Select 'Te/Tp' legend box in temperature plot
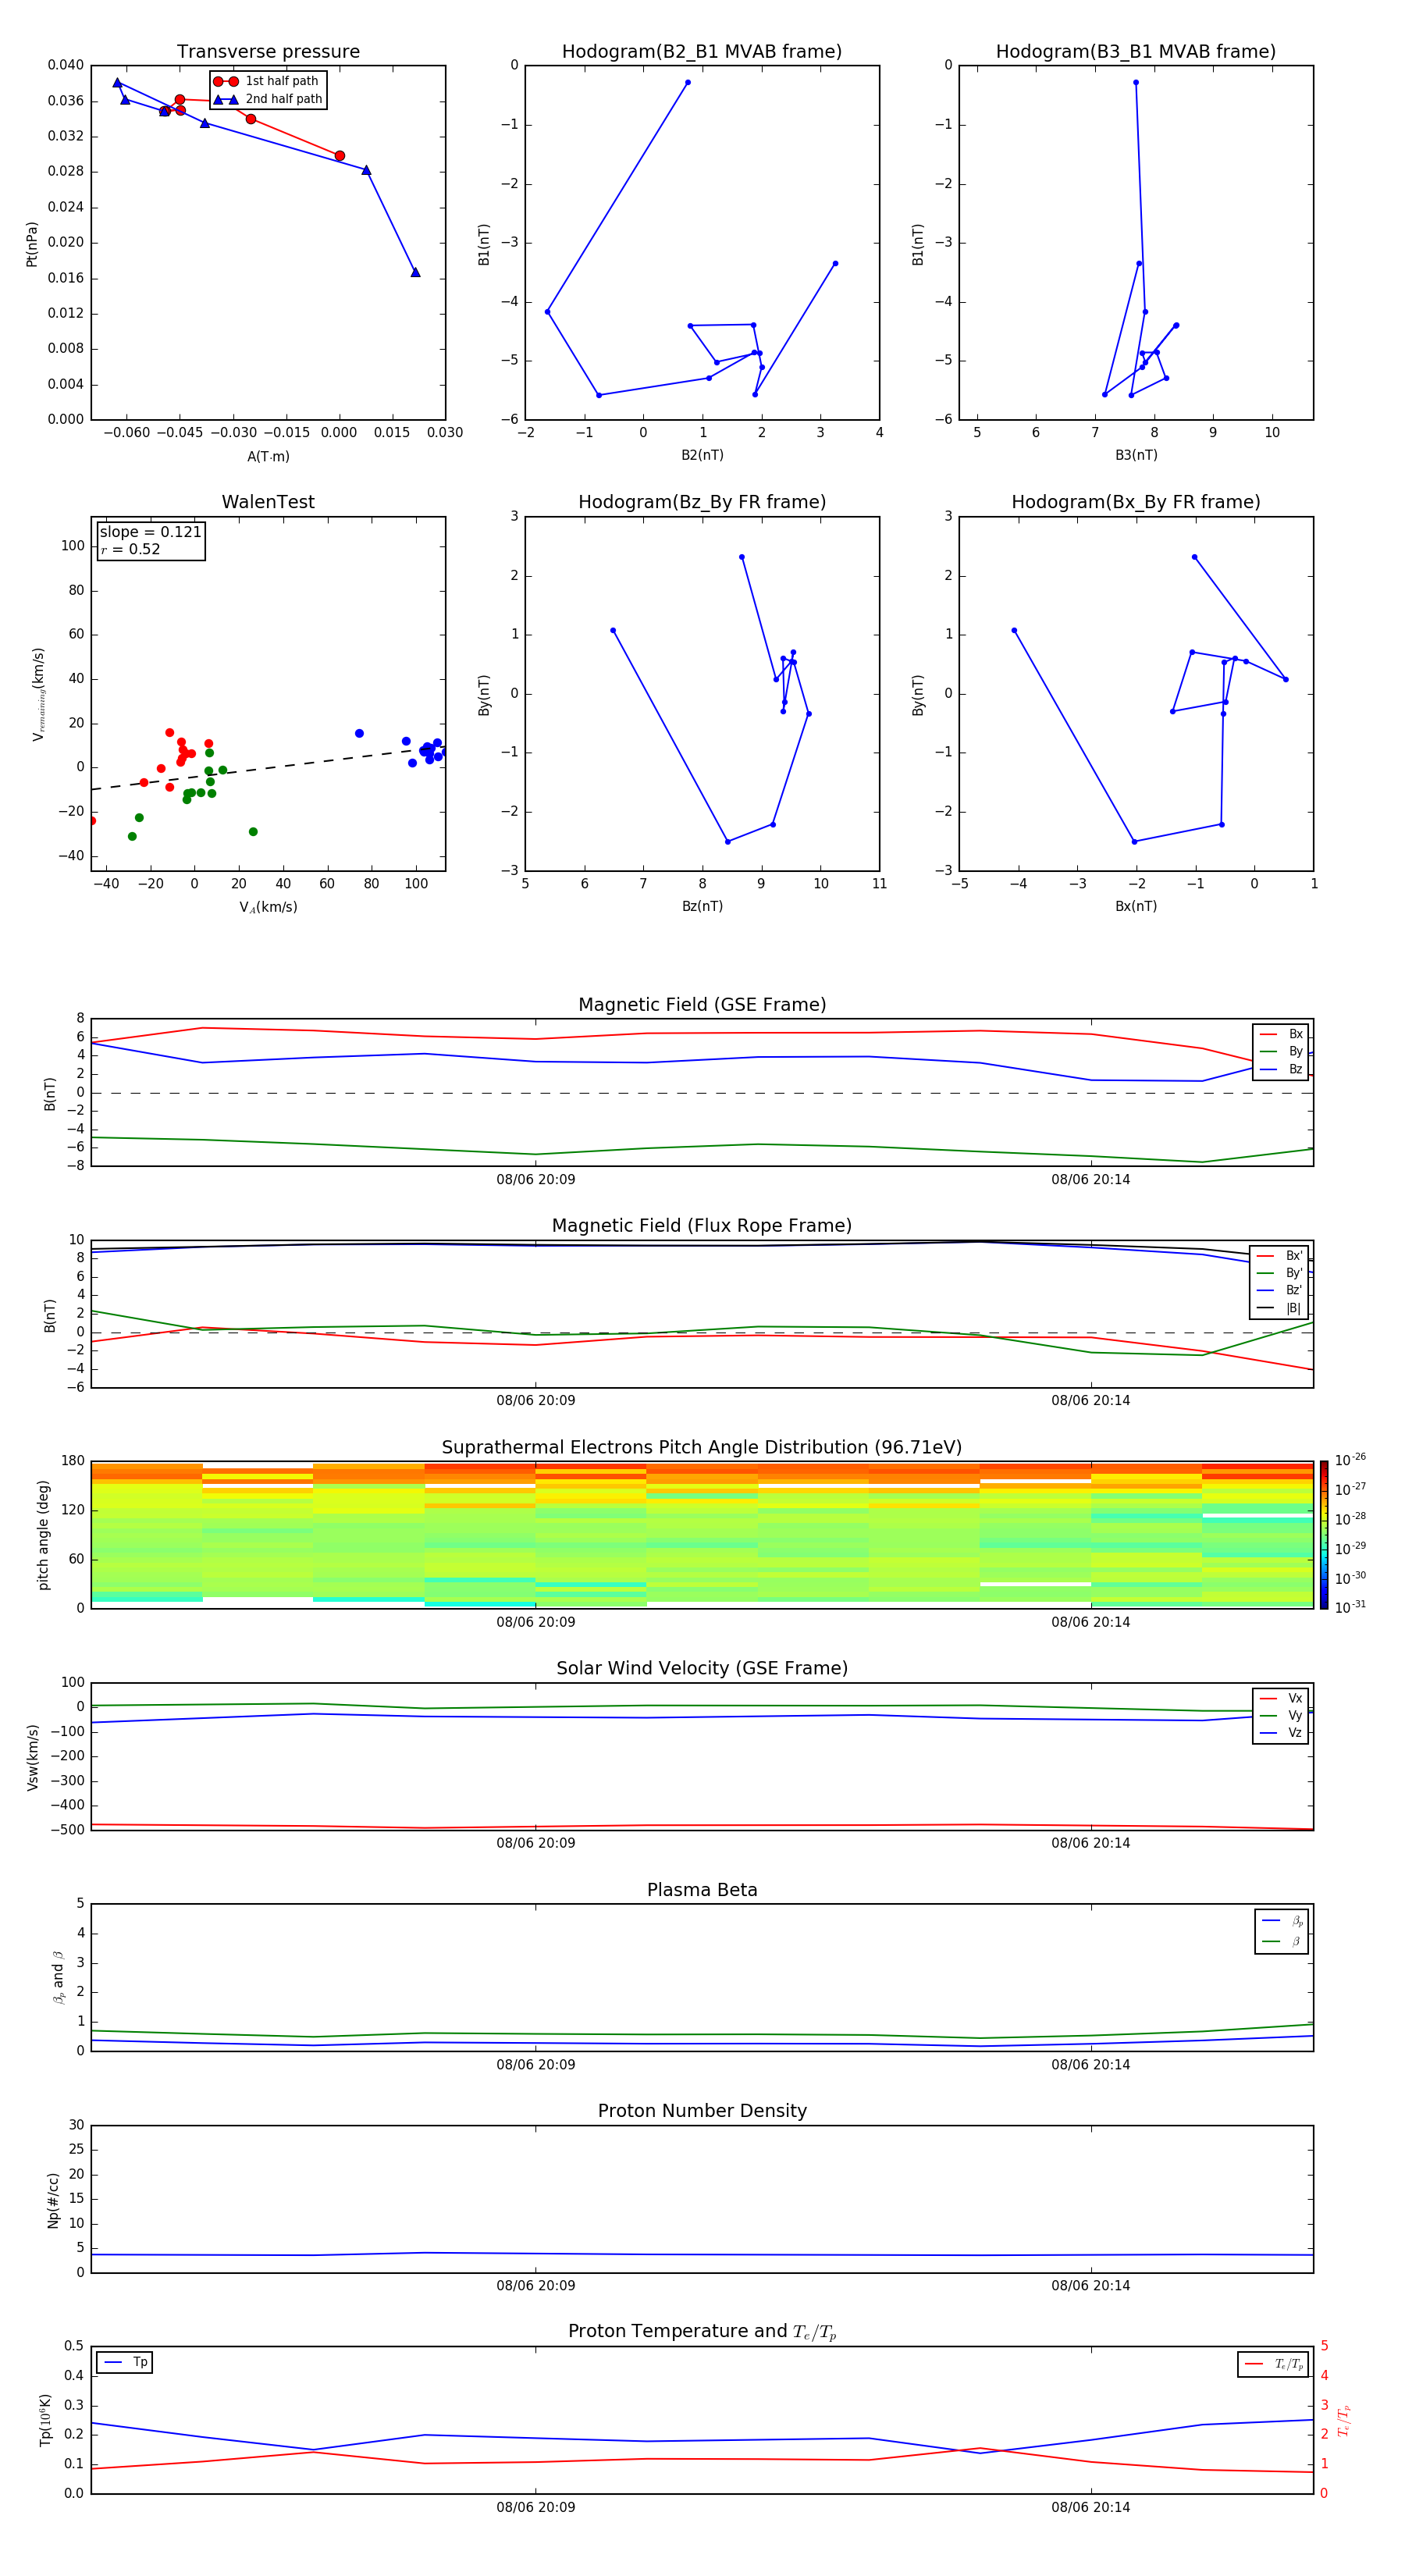 pos(1273,2364)
